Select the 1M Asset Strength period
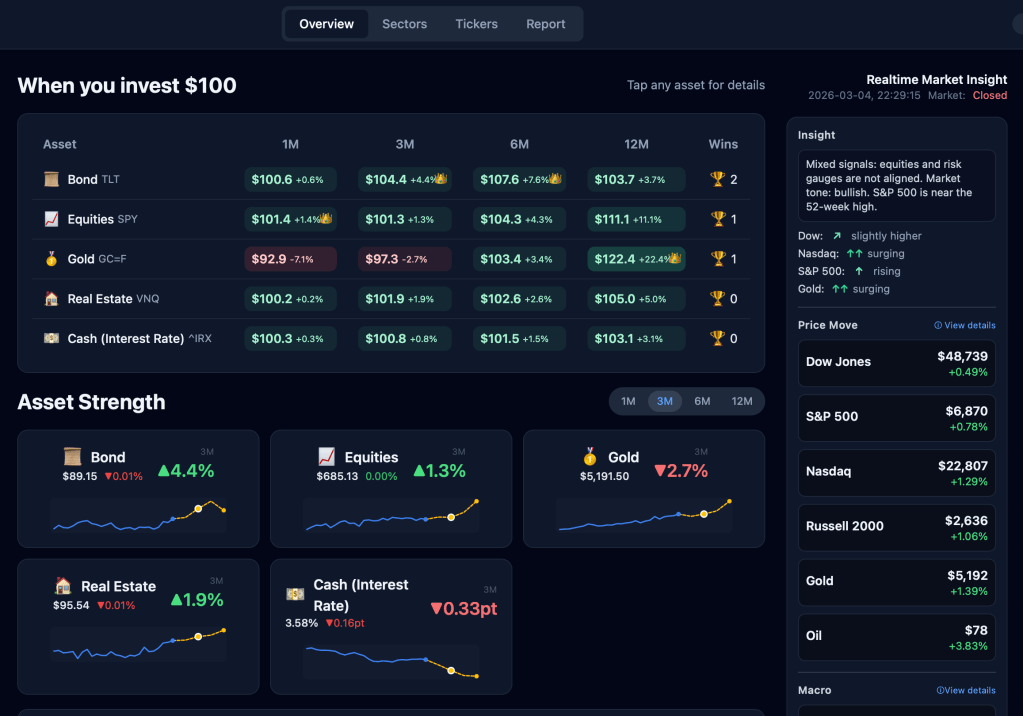 (628, 401)
